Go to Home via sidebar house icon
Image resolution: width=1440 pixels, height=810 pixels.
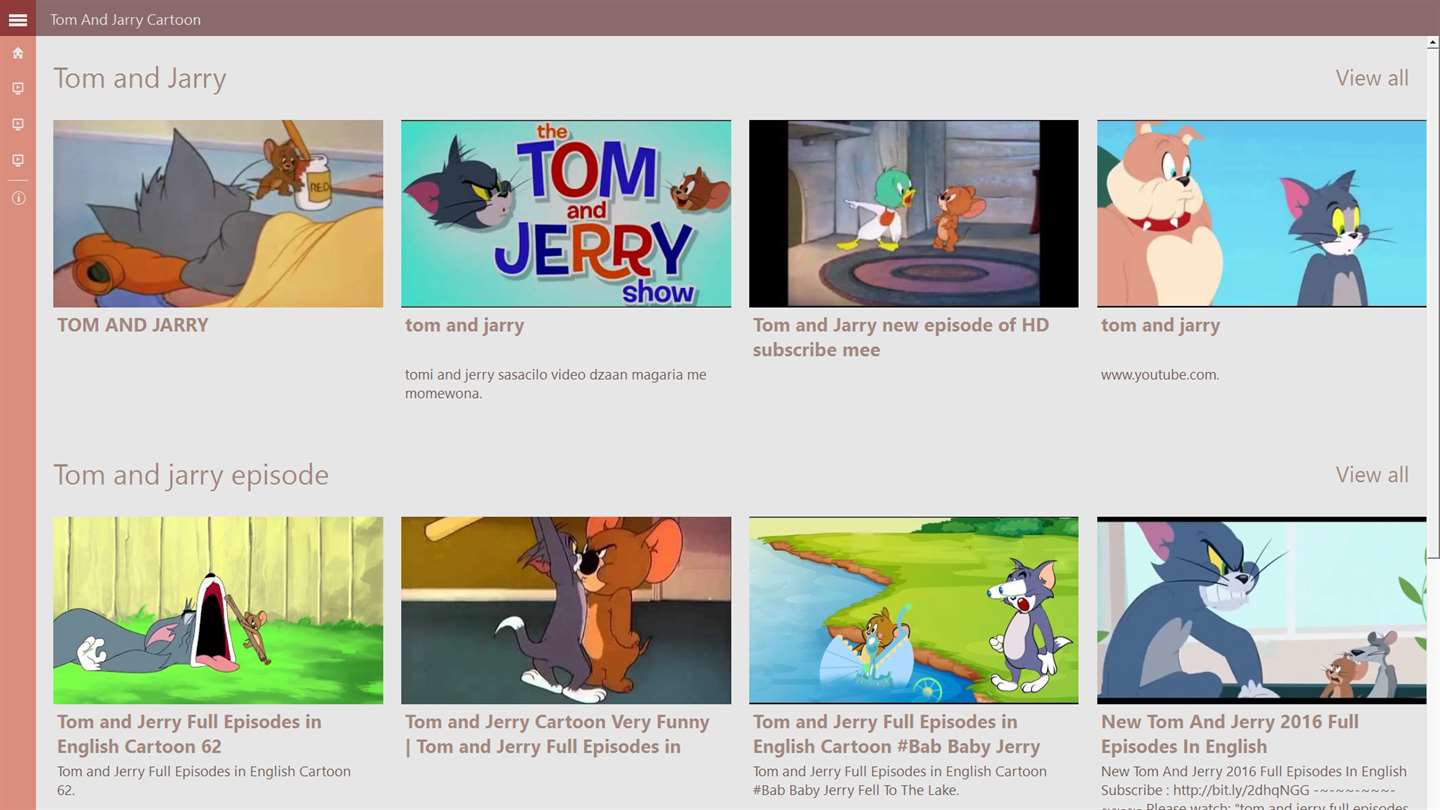point(18,53)
